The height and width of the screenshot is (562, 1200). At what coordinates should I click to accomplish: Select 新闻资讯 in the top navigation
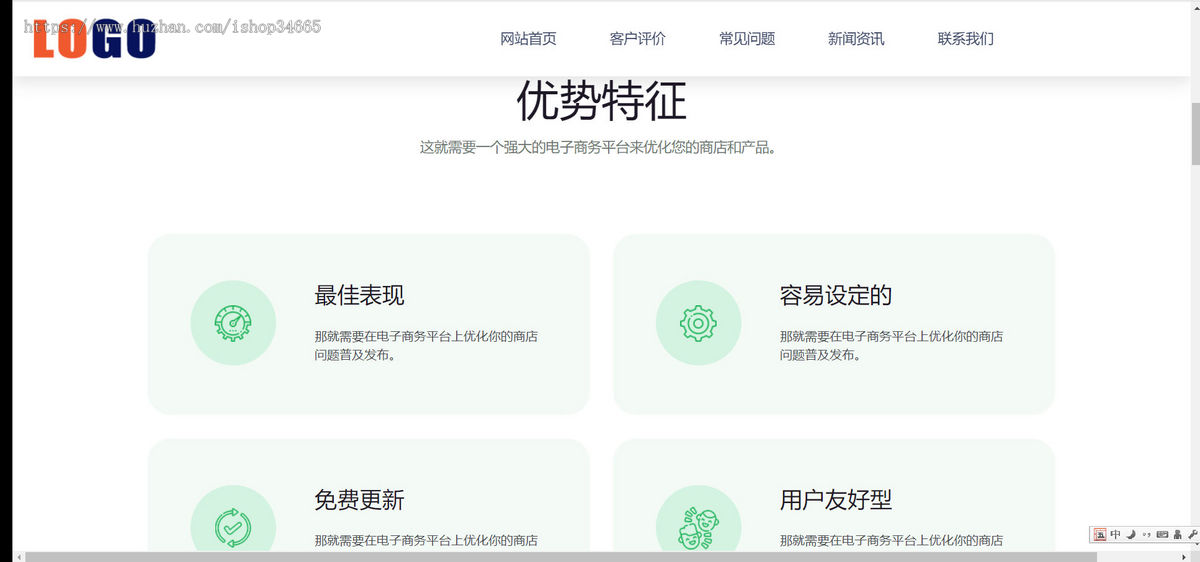(x=856, y=39)
